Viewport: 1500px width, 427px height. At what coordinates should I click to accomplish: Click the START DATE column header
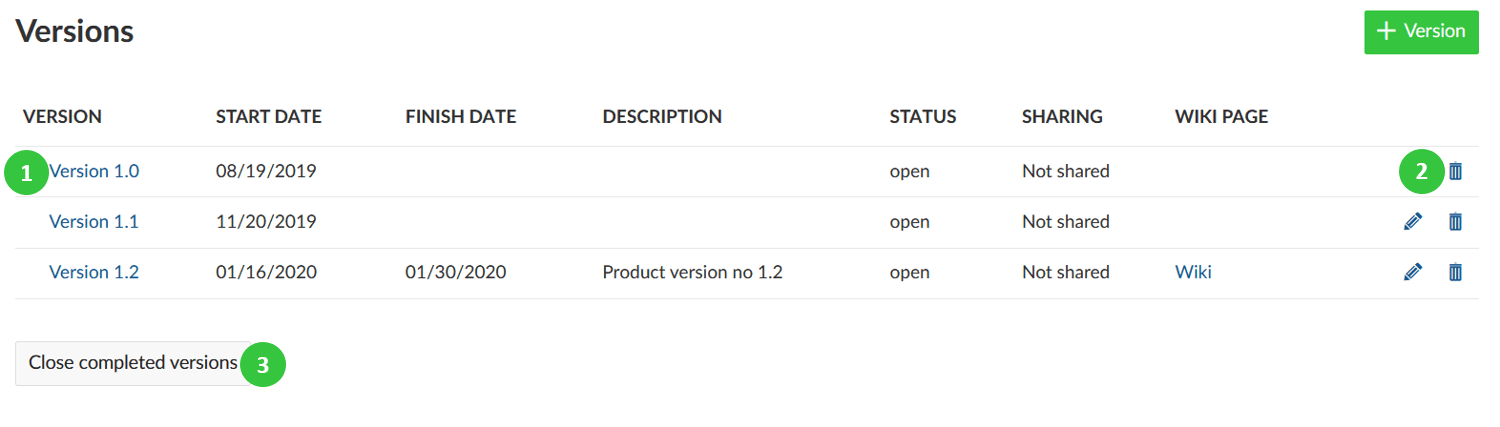(268, 117)
